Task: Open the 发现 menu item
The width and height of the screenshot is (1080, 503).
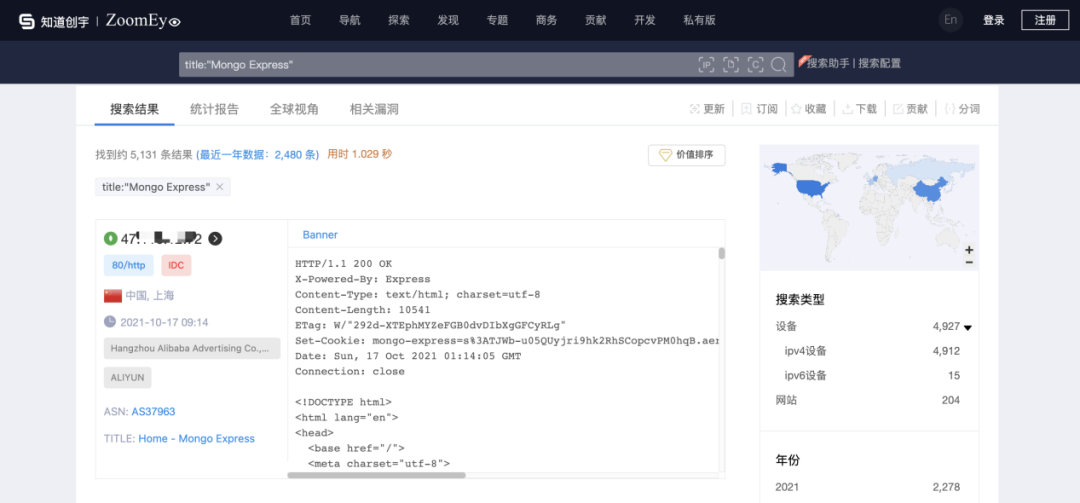Action: click(448, 21)
